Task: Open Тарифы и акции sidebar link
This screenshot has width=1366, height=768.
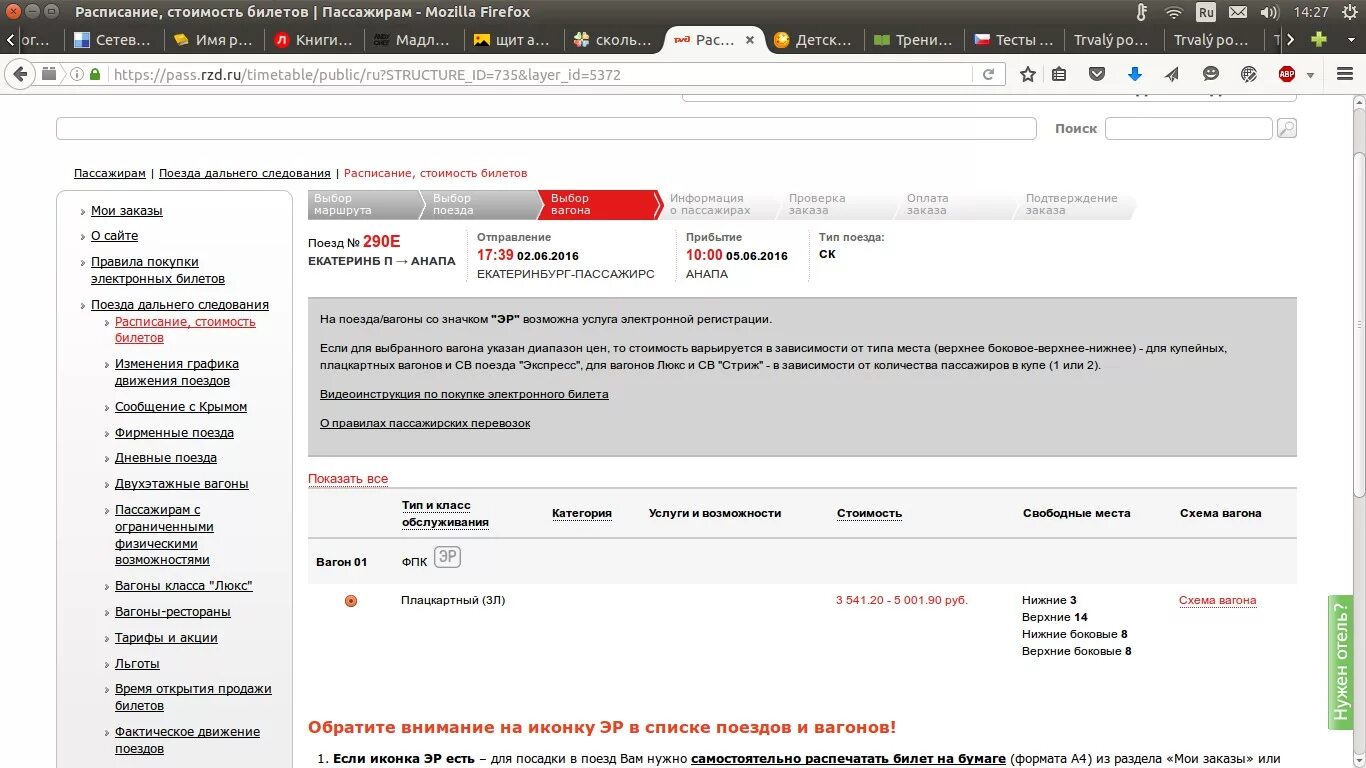Action: (166, 638)
